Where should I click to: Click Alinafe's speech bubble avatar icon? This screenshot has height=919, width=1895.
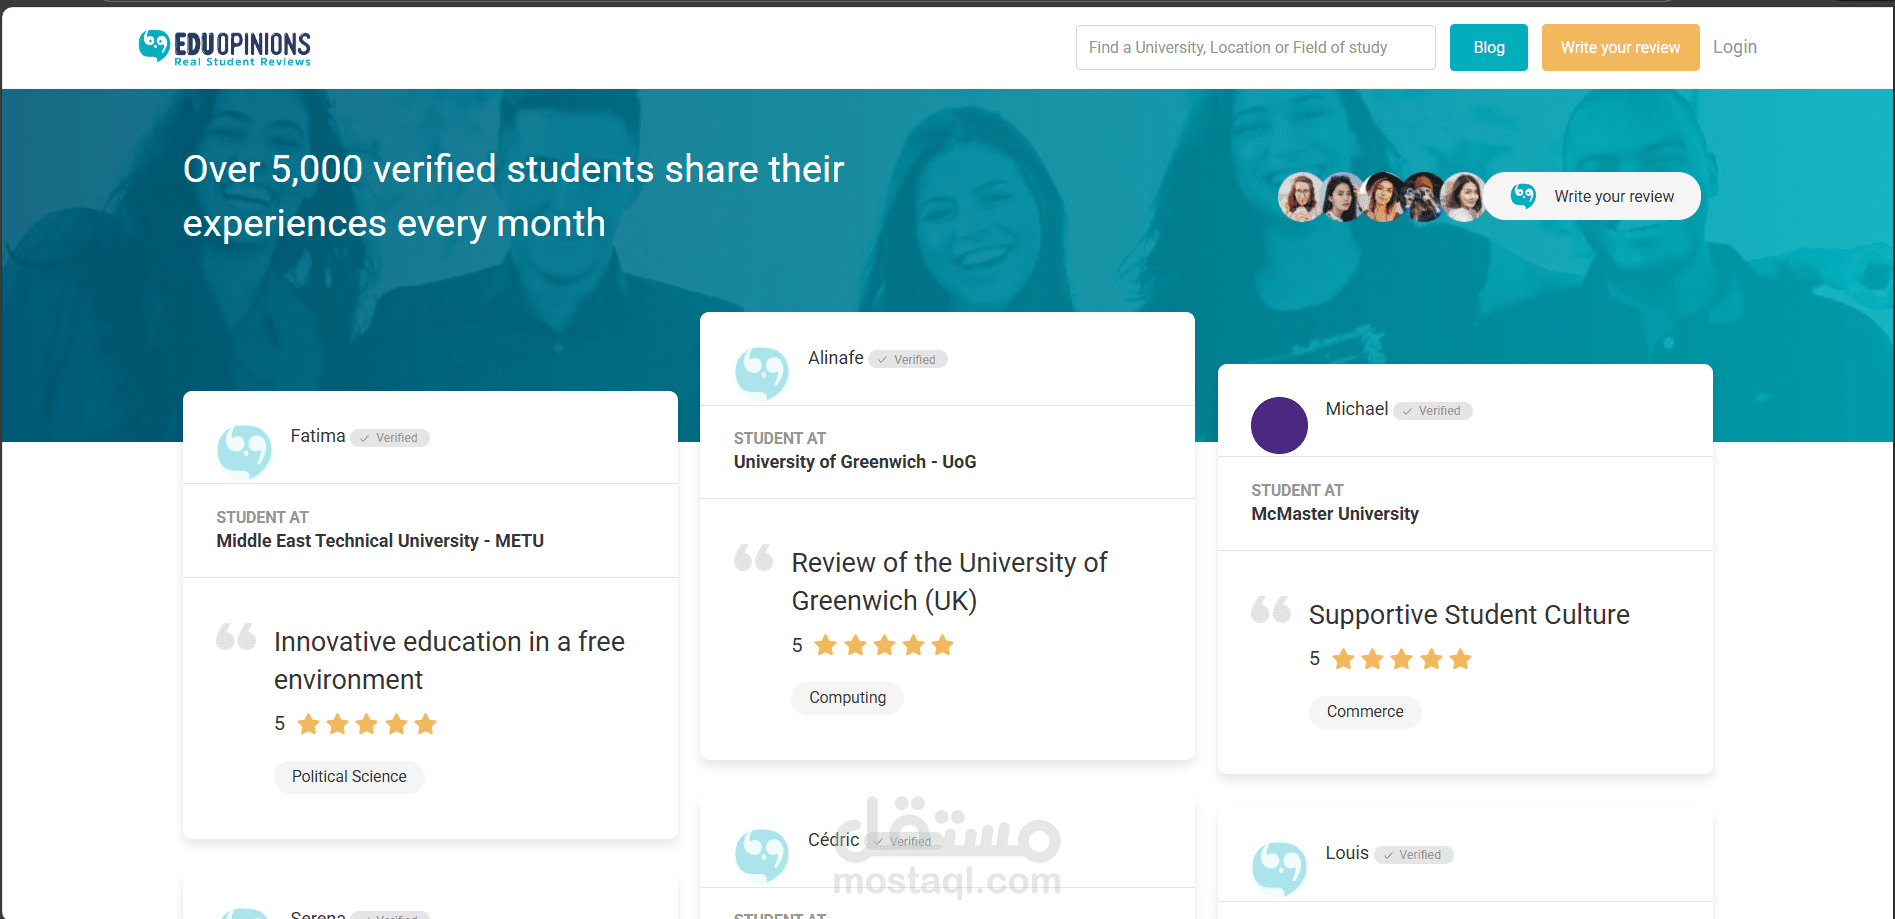(x=762, y=372)
